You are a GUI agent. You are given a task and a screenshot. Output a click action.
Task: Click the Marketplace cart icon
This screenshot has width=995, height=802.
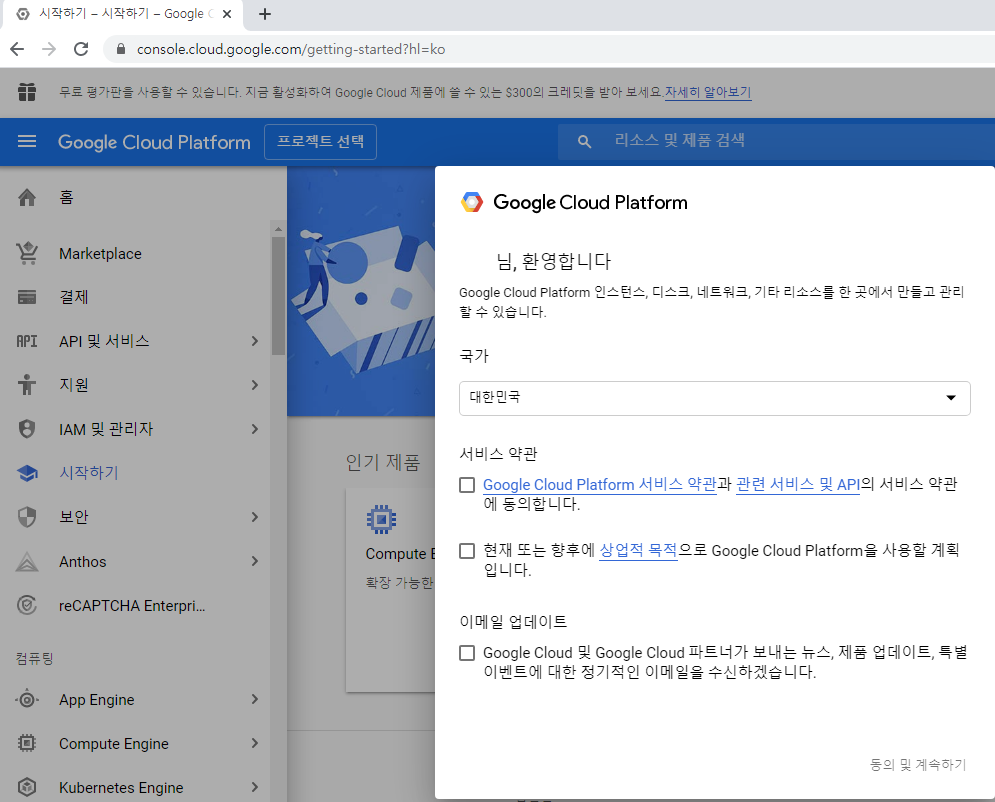click(x=27, y=253)
